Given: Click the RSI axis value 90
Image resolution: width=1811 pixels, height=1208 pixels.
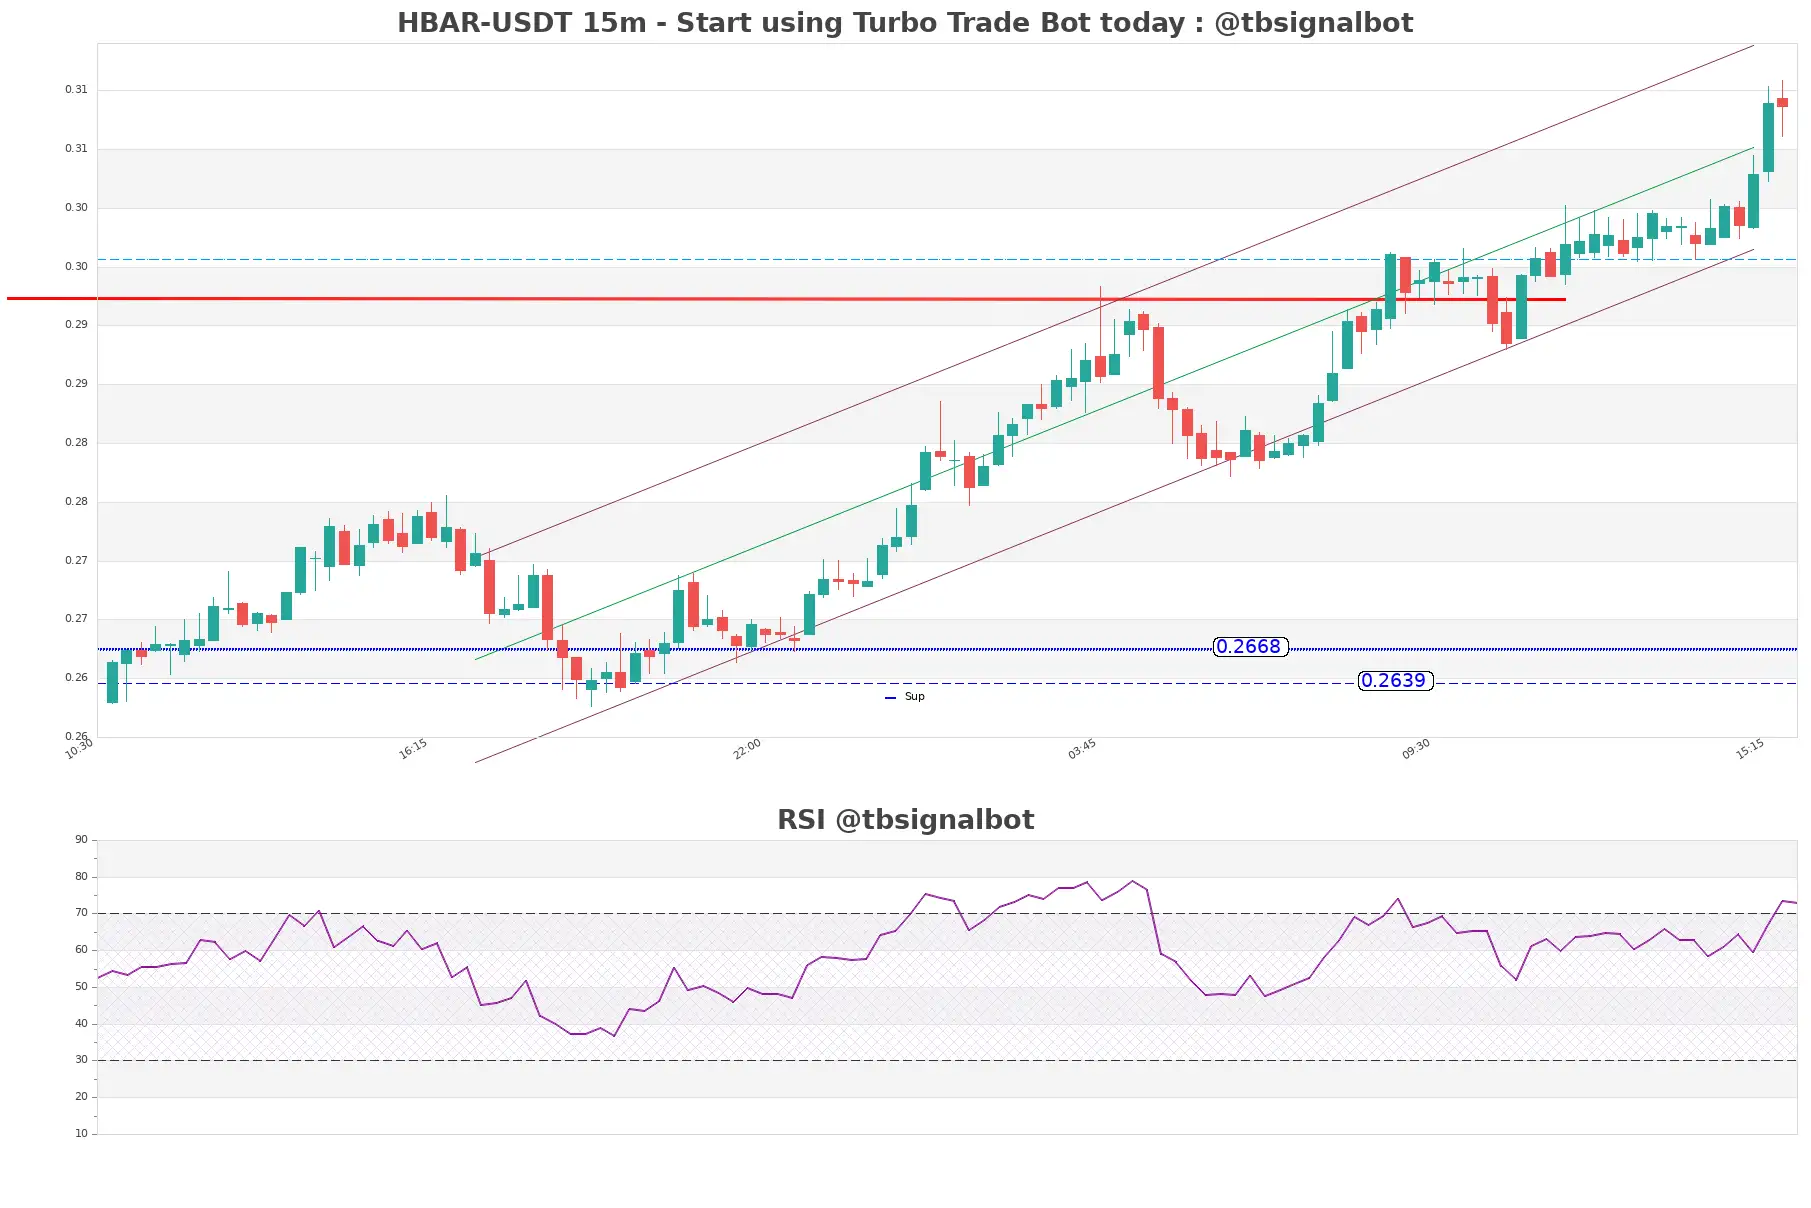Looking at the screenshot, I should point(81,840).
